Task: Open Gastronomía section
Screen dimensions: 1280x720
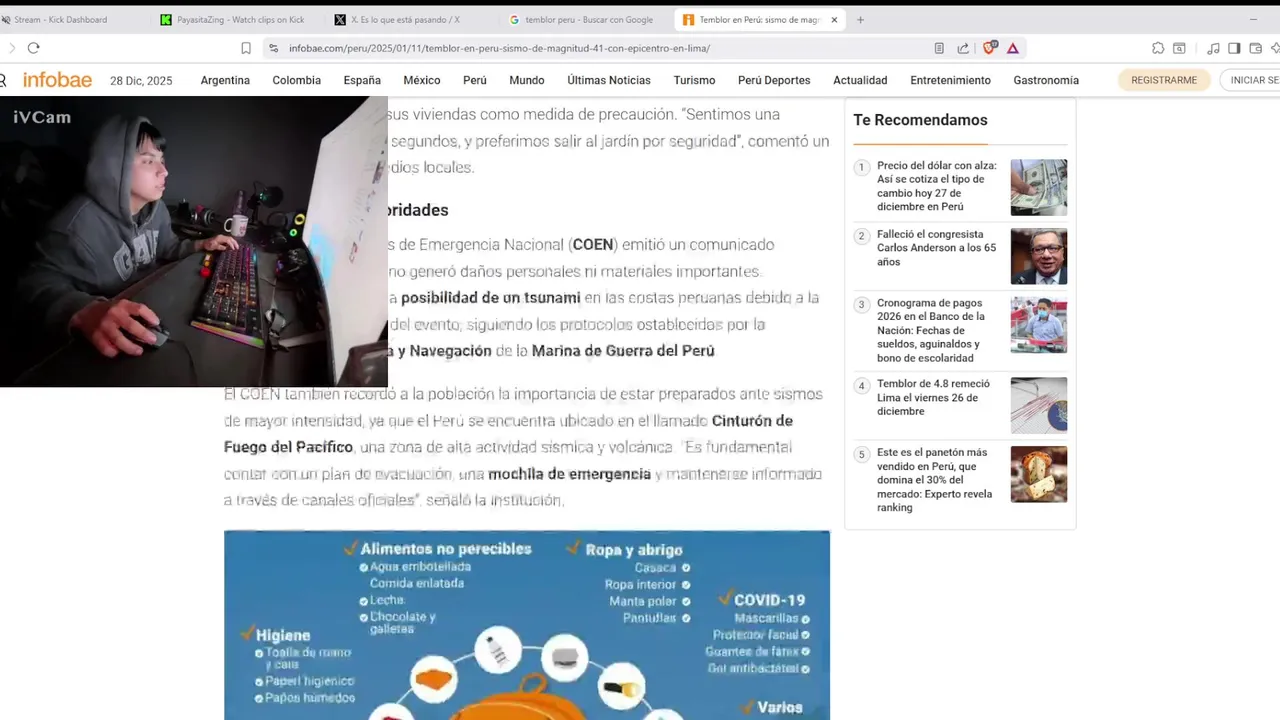Action: click(1046, 80)
